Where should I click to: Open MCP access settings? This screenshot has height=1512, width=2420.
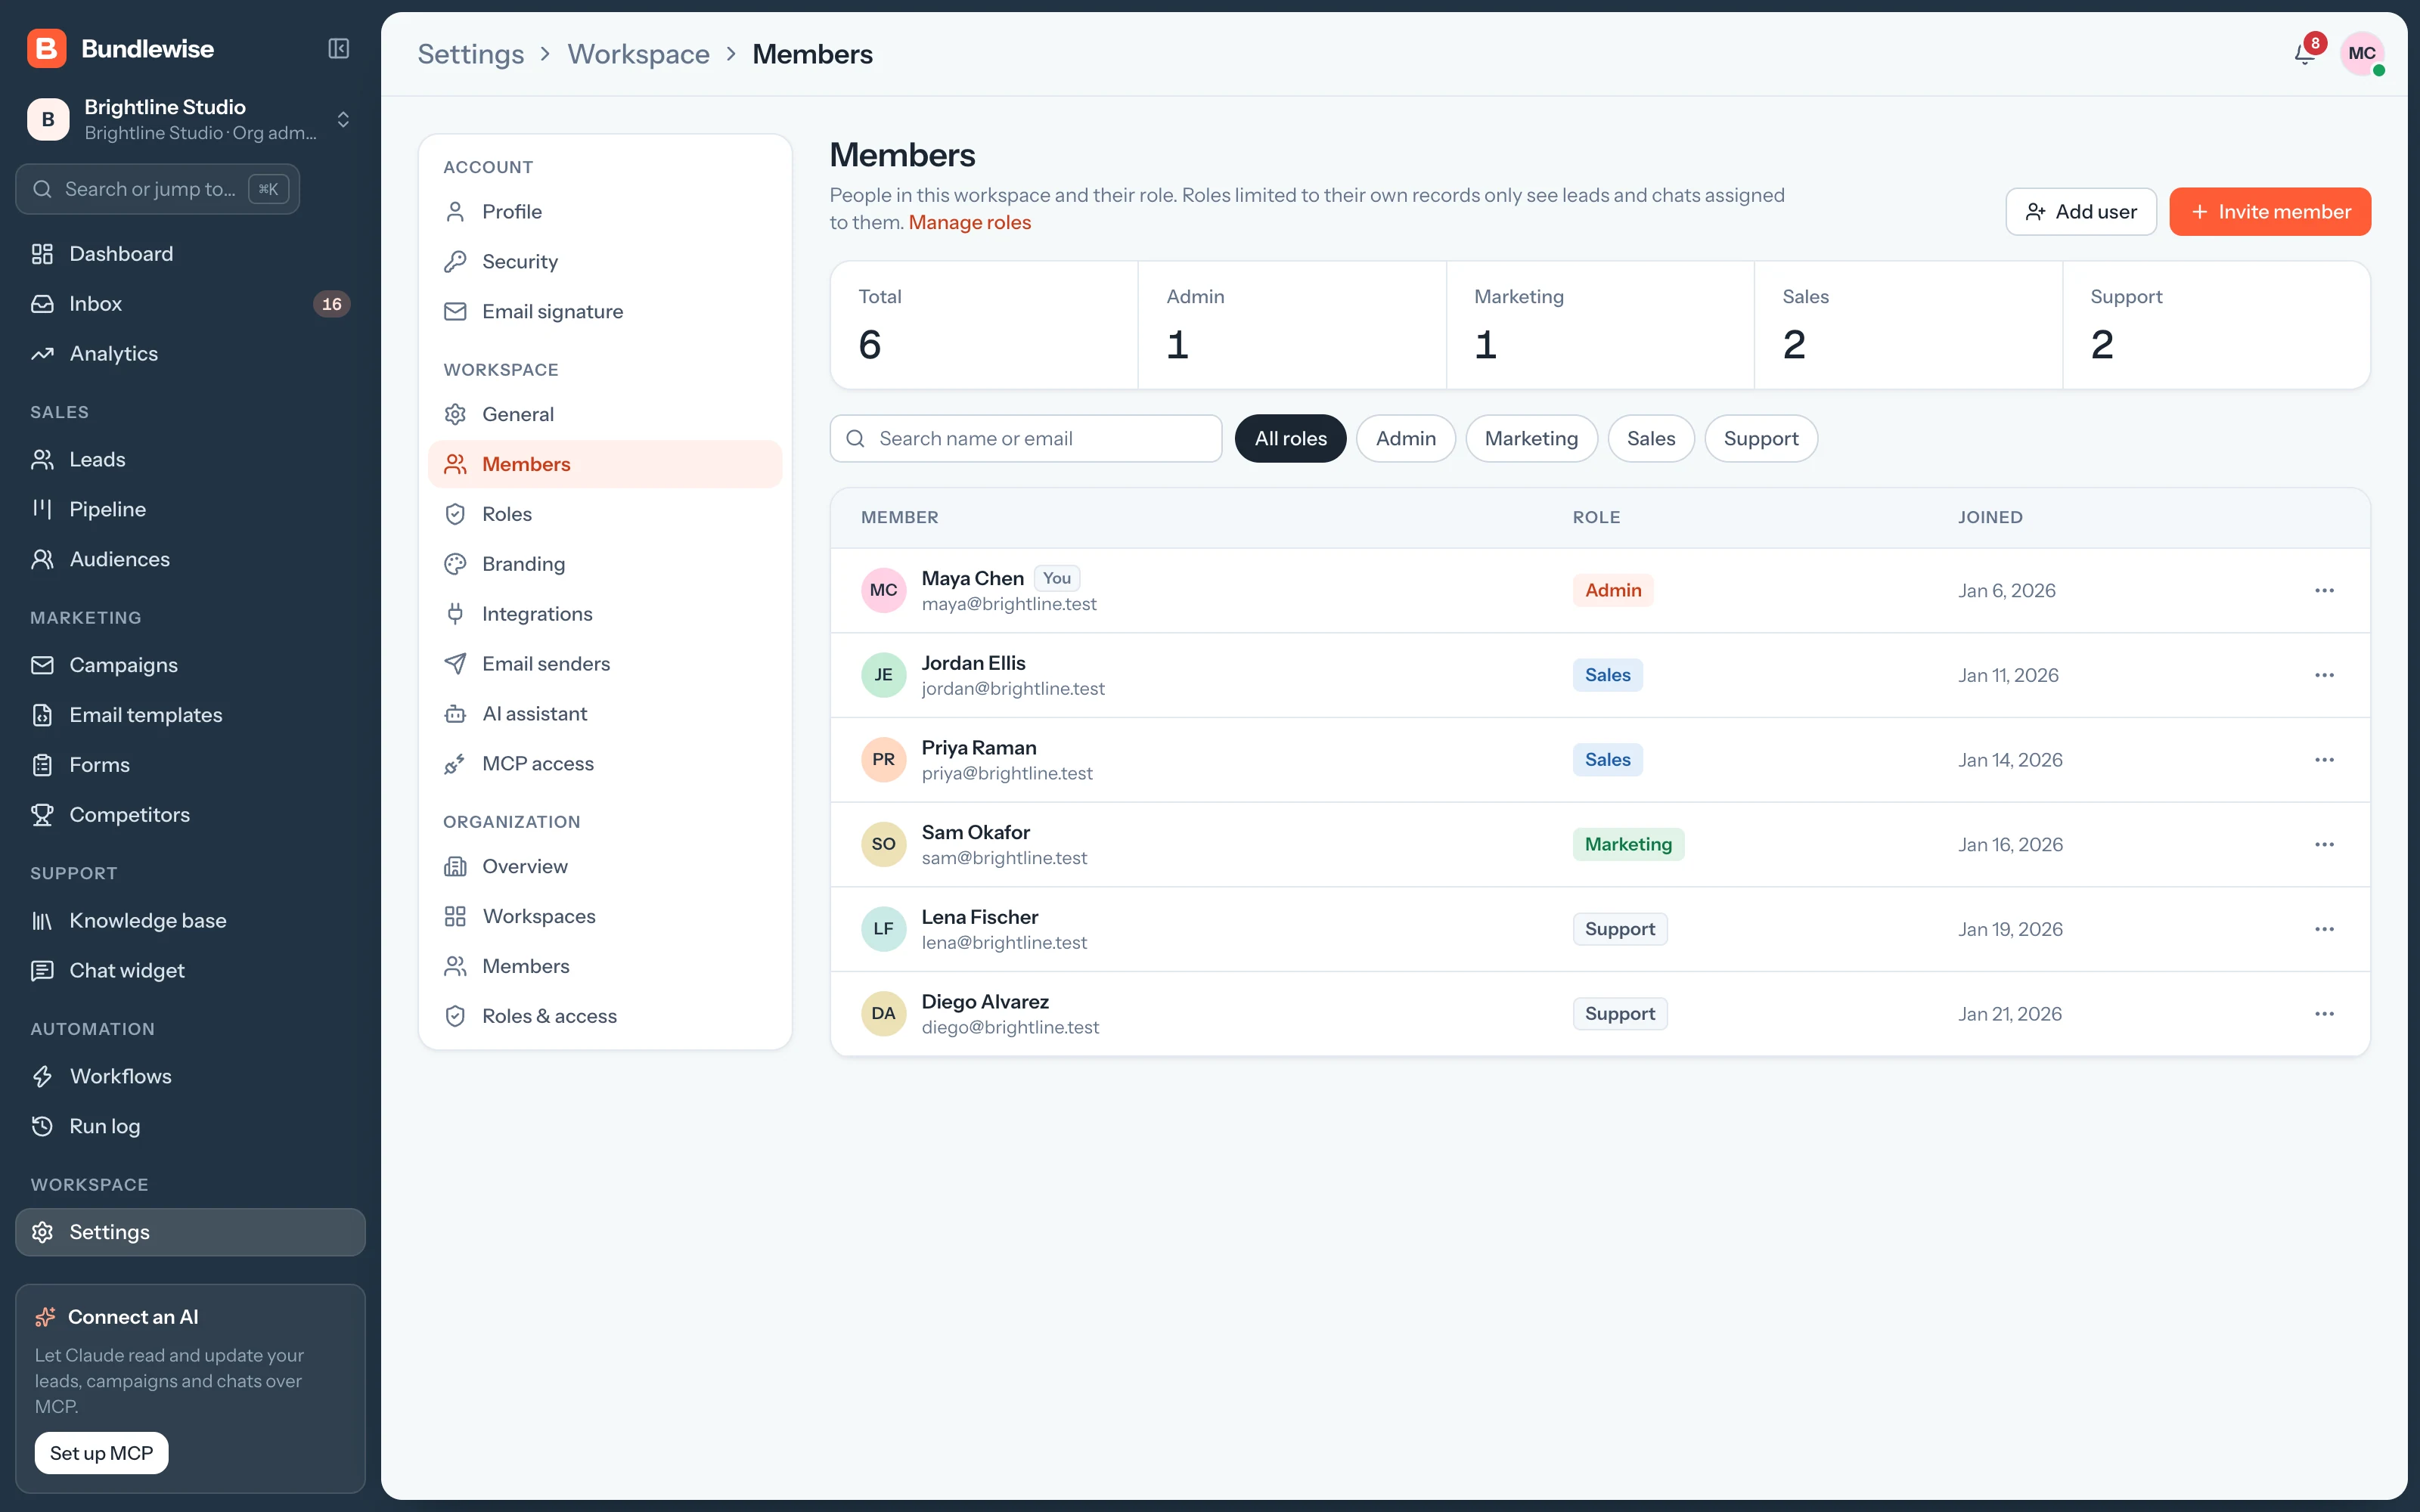pyautogui.click(x=605, y=764)
